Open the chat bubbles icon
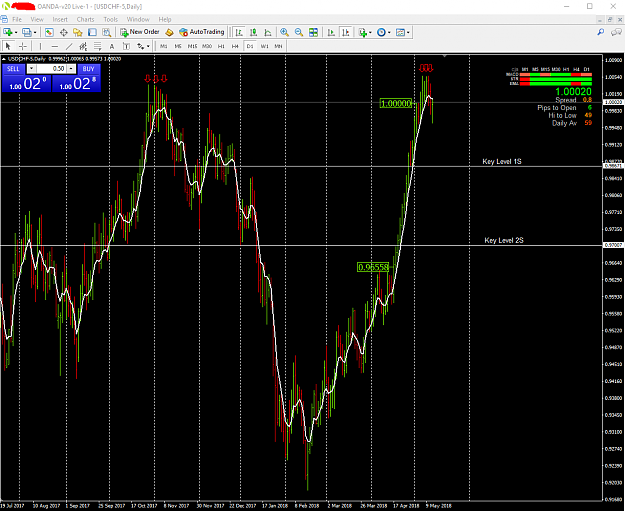The height and width of the screenshot is (511, 625). coord(616,32)
